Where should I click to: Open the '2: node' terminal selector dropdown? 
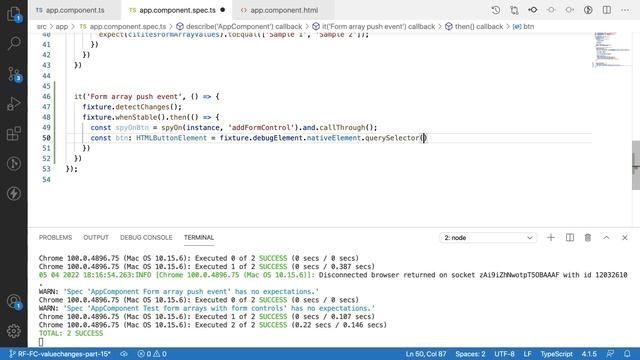pos(488,238)
